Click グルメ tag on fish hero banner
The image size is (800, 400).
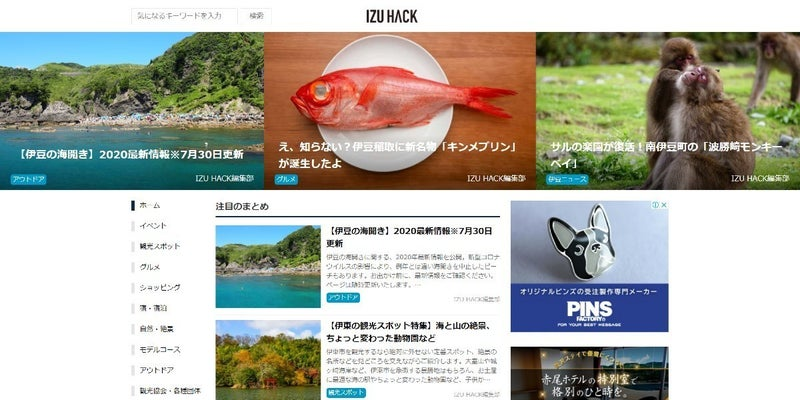[286, 180]
